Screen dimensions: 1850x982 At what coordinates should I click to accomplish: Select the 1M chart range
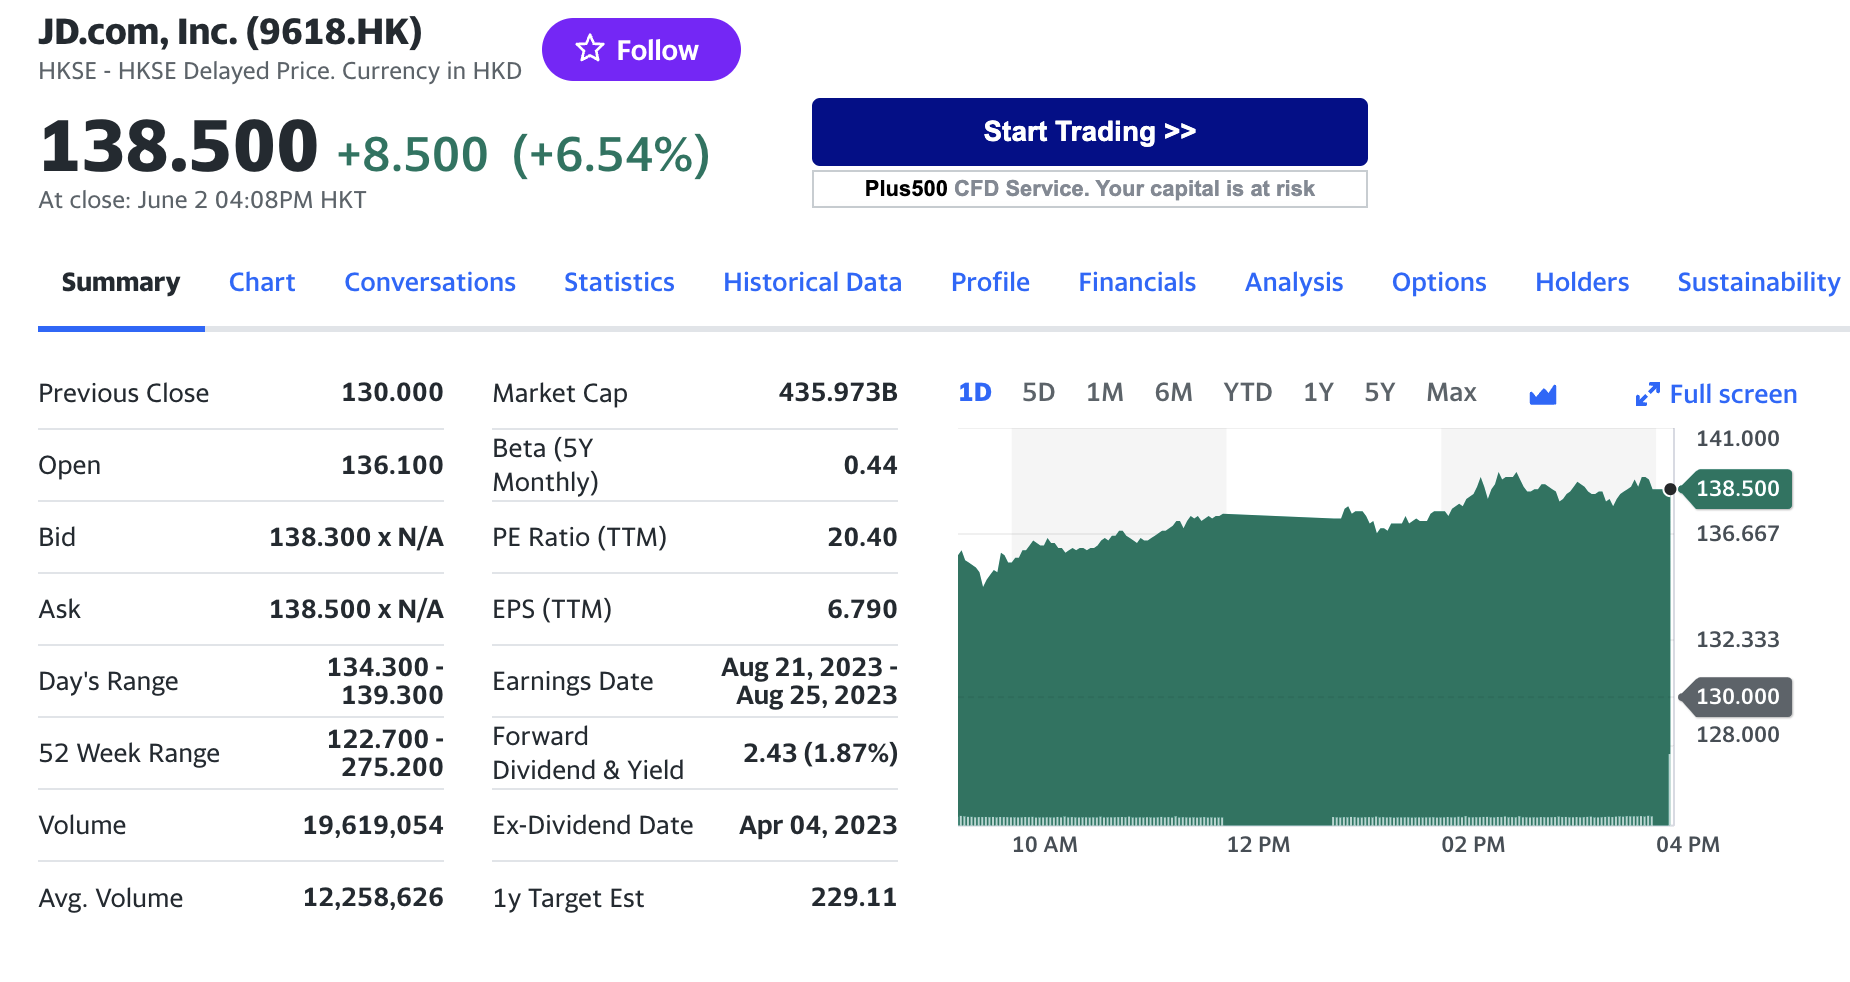click(1105, 393)
